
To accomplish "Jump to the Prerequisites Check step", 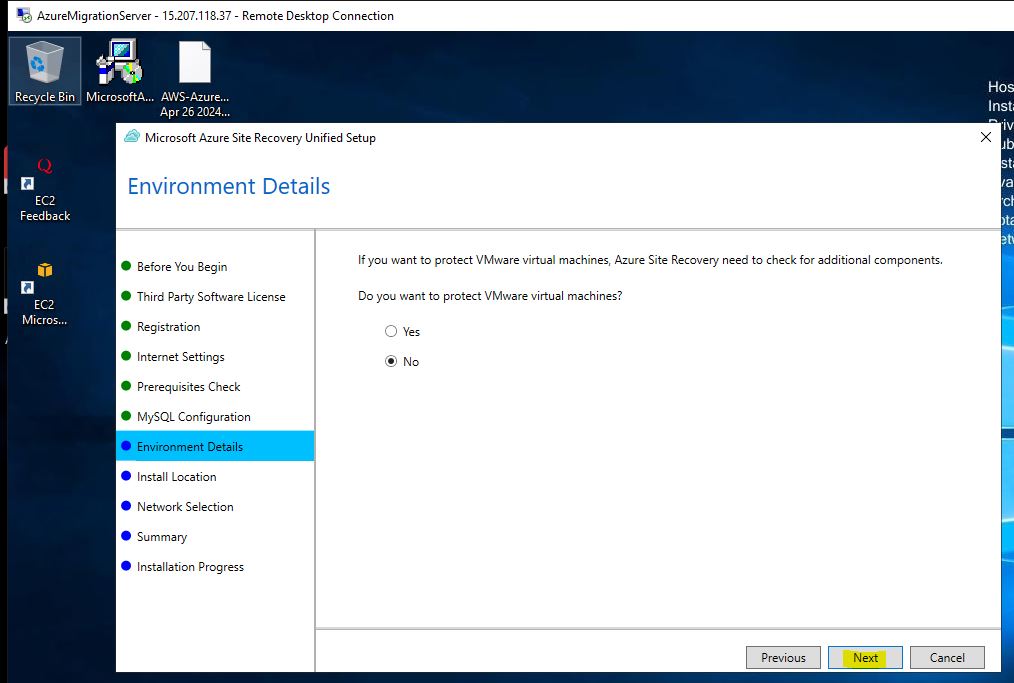I will tap(188, 387).
